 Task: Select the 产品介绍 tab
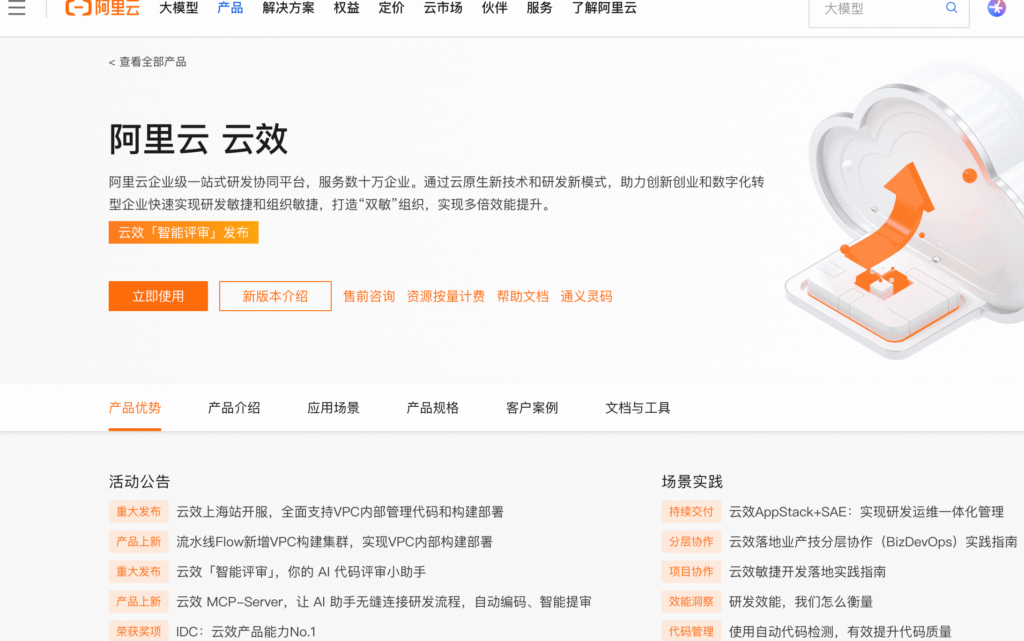tap(234, 408)
